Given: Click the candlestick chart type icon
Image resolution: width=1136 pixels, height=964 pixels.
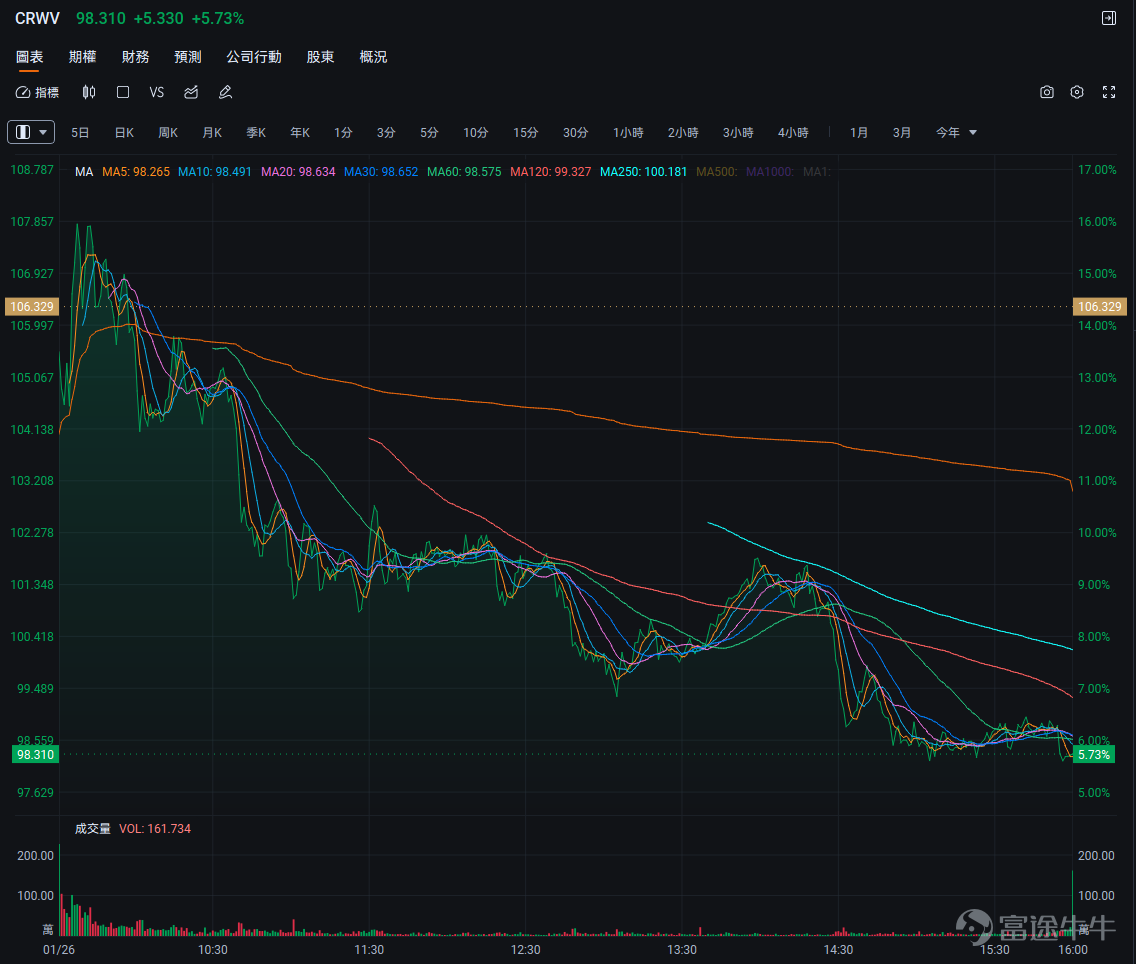Looking at the screenshot, I should [x=89, y=92].
